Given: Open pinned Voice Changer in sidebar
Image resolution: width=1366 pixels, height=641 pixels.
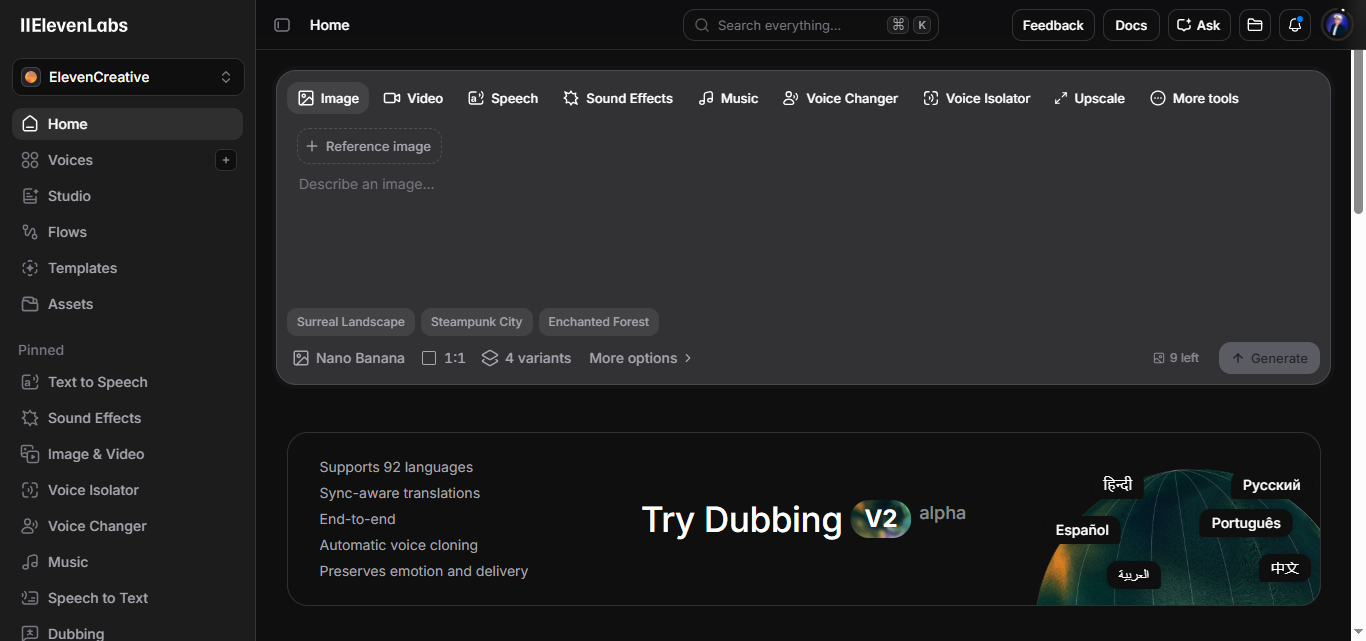Looking at the screenshot, I should 127,526.
